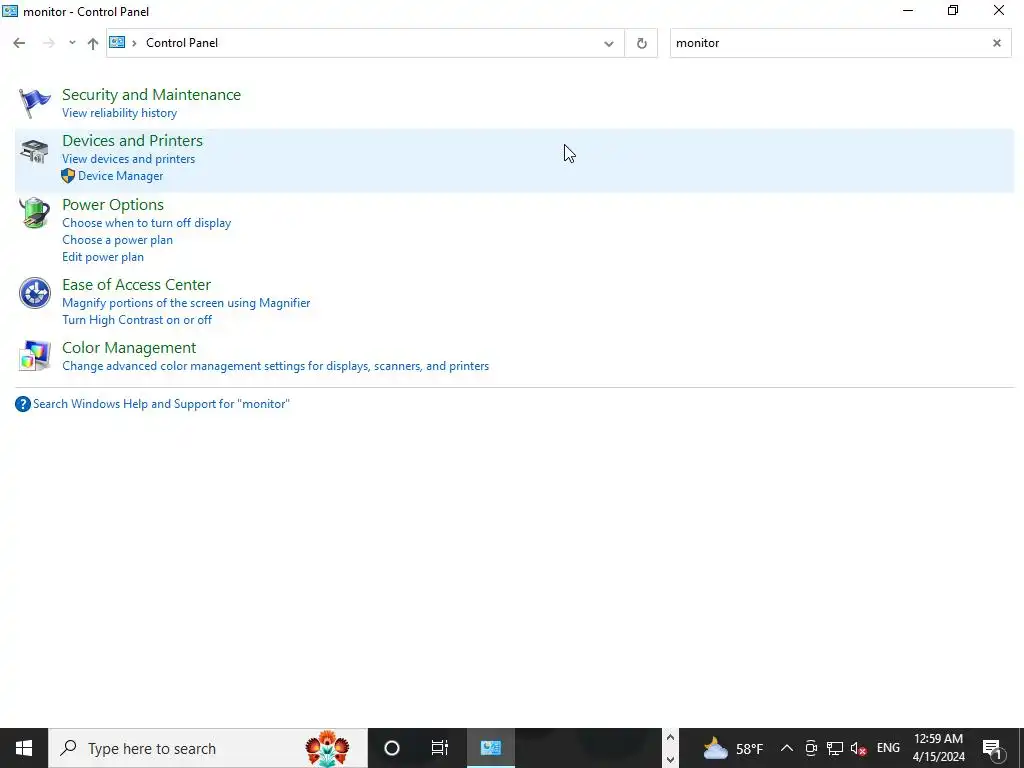
Task: Open View reliability history
Action: pyautogui.click(x=120, y=113)
